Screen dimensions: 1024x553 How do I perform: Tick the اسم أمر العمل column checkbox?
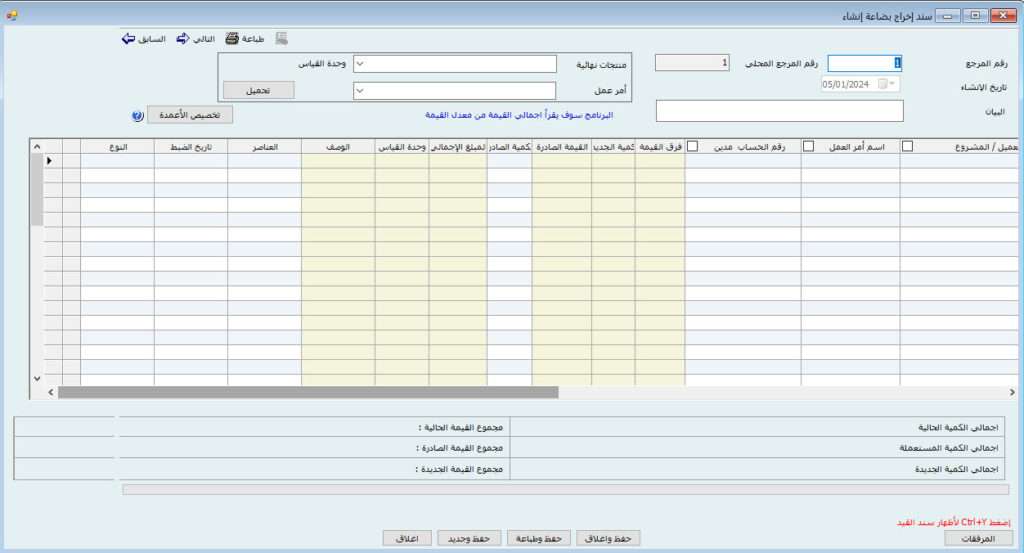click(808, 146)
